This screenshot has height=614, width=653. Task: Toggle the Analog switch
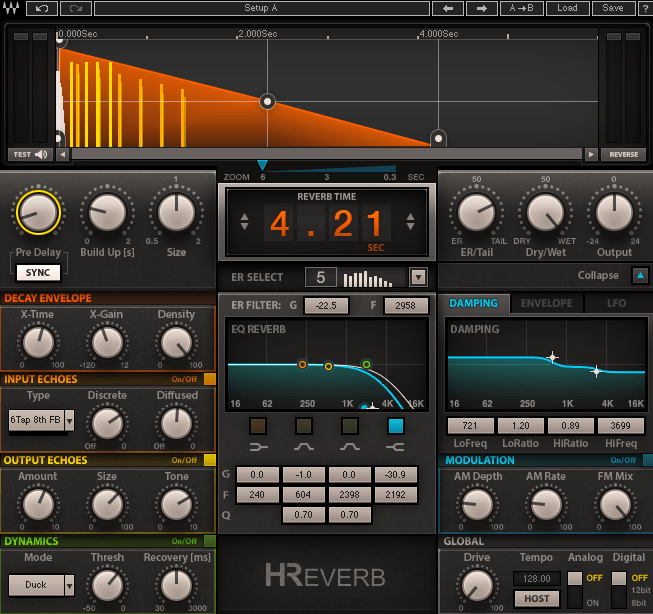tap(575, 589)
